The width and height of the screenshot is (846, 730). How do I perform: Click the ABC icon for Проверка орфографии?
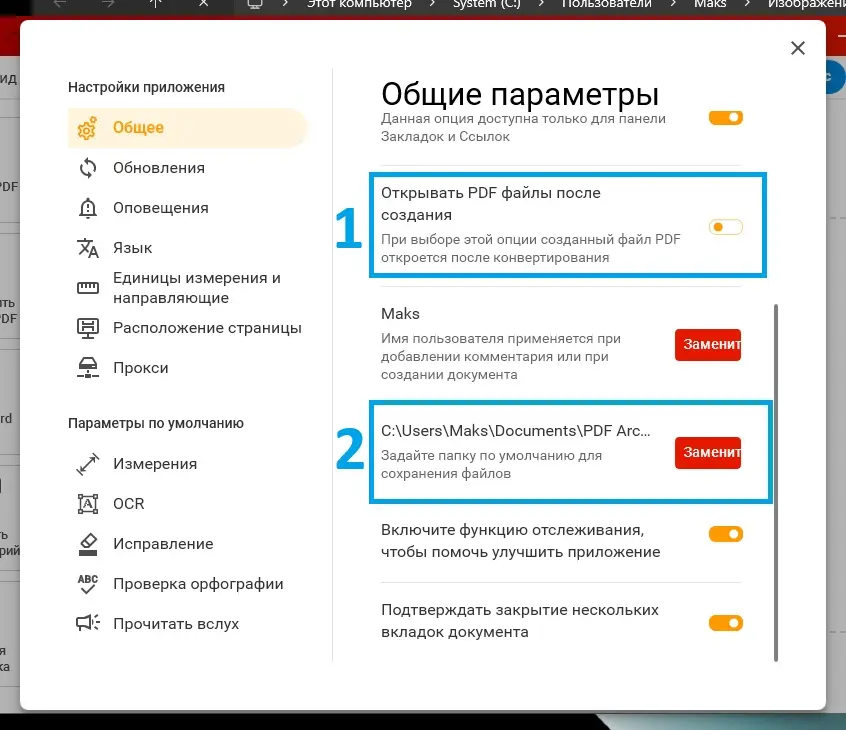pos(88,583)
